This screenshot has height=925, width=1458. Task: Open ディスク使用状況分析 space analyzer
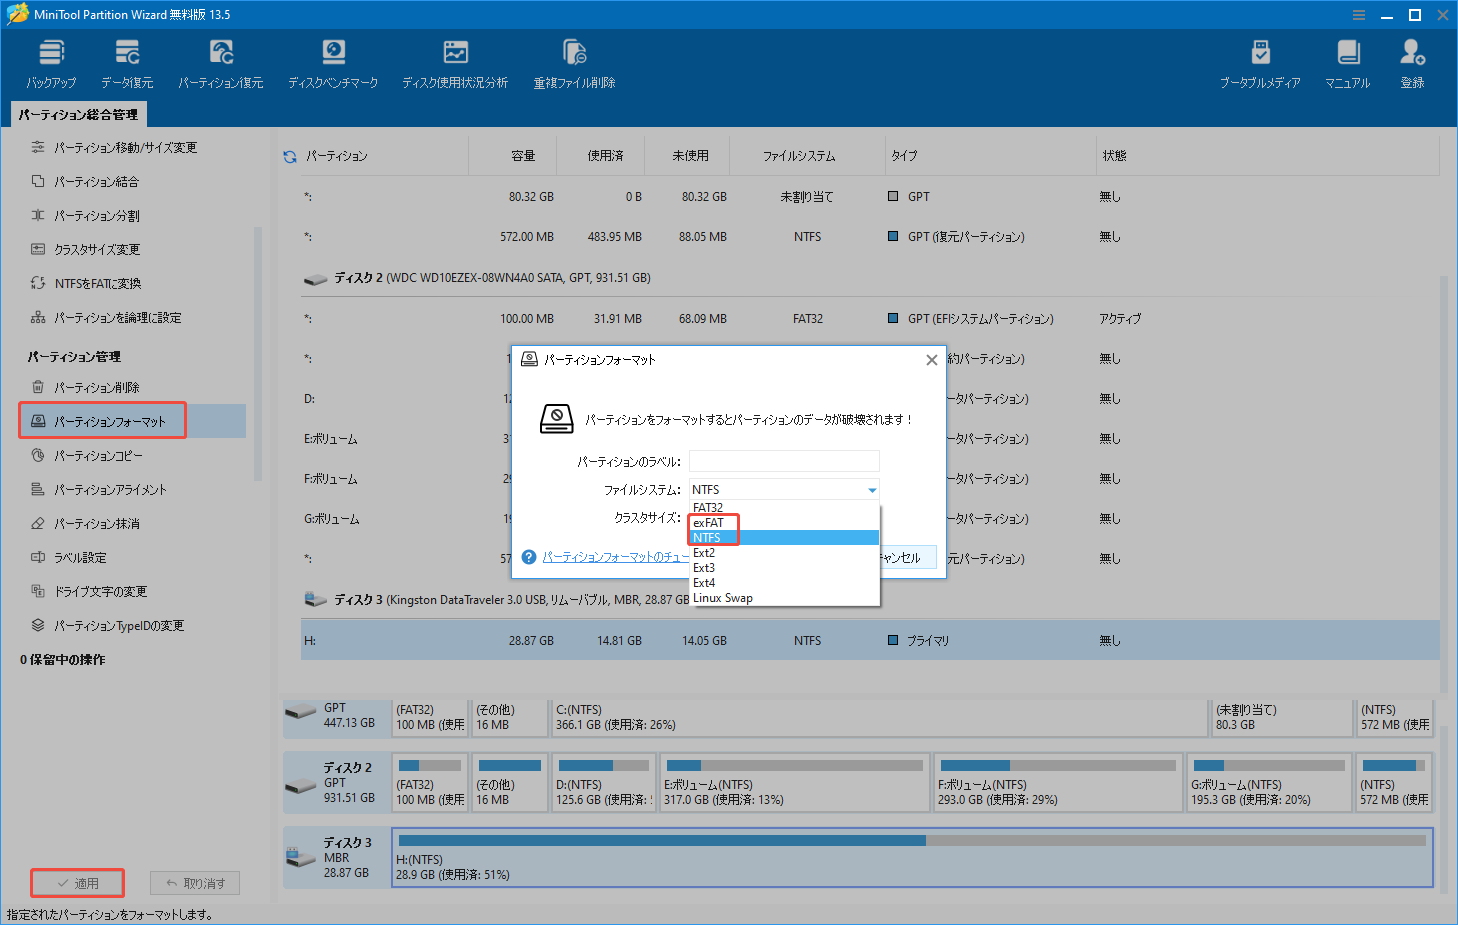tap(455, 64)
